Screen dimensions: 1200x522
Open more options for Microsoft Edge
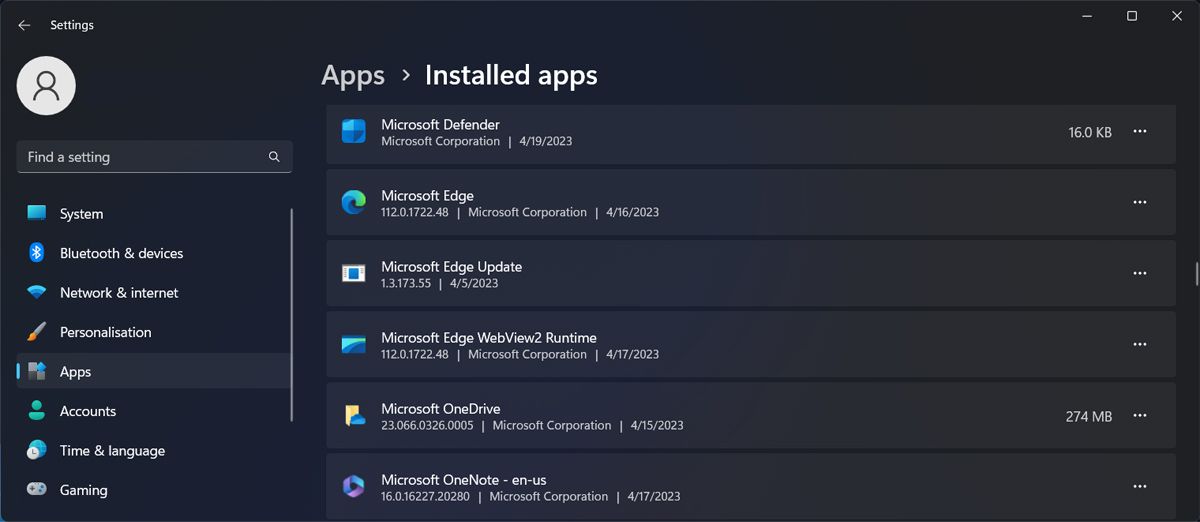pos(1139,203)
